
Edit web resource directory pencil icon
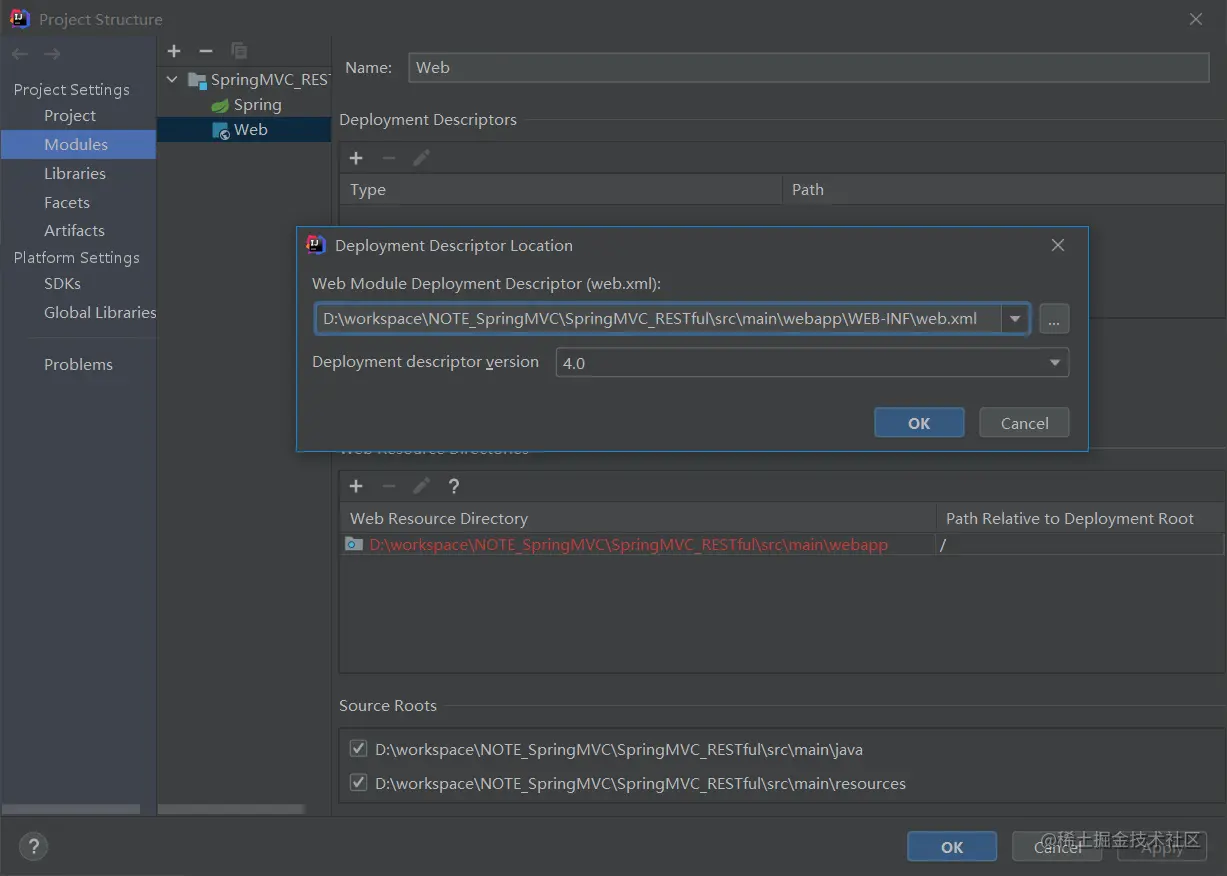421,486
